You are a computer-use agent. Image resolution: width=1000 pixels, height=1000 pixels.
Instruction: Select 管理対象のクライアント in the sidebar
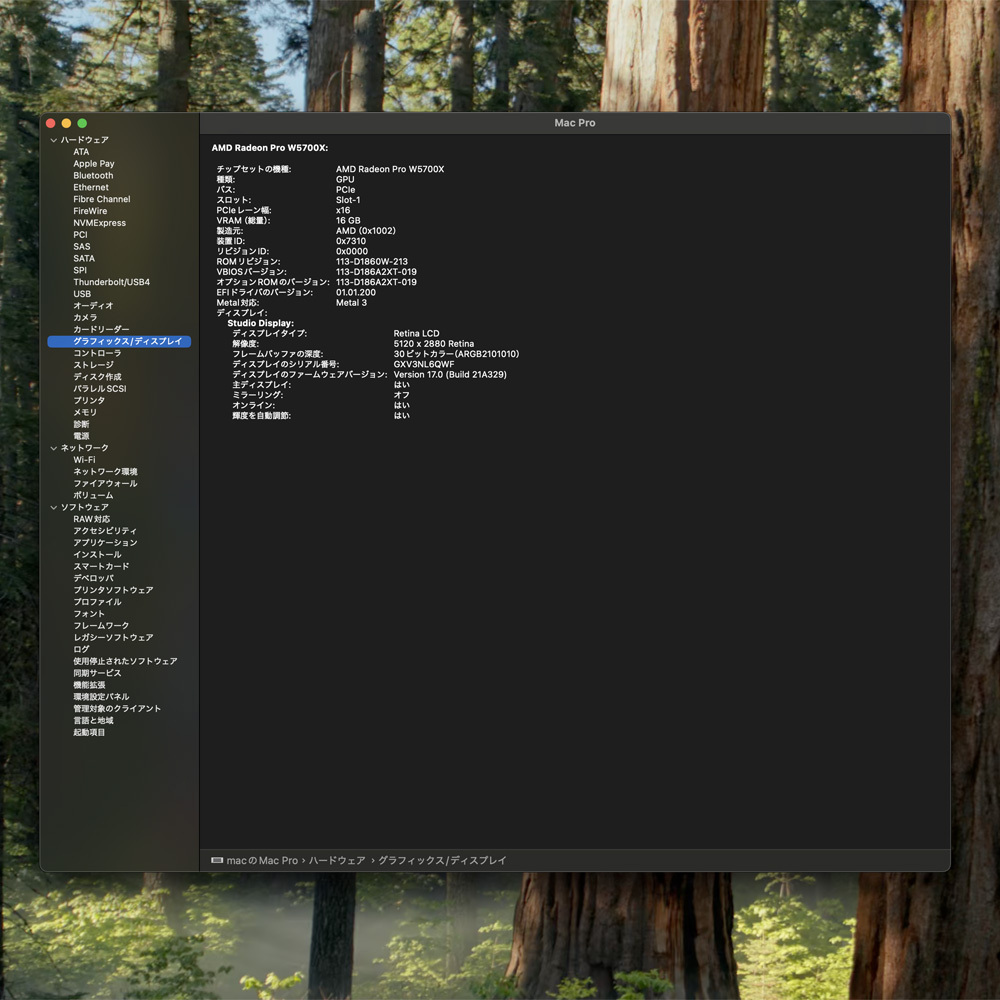coord(117,709)
